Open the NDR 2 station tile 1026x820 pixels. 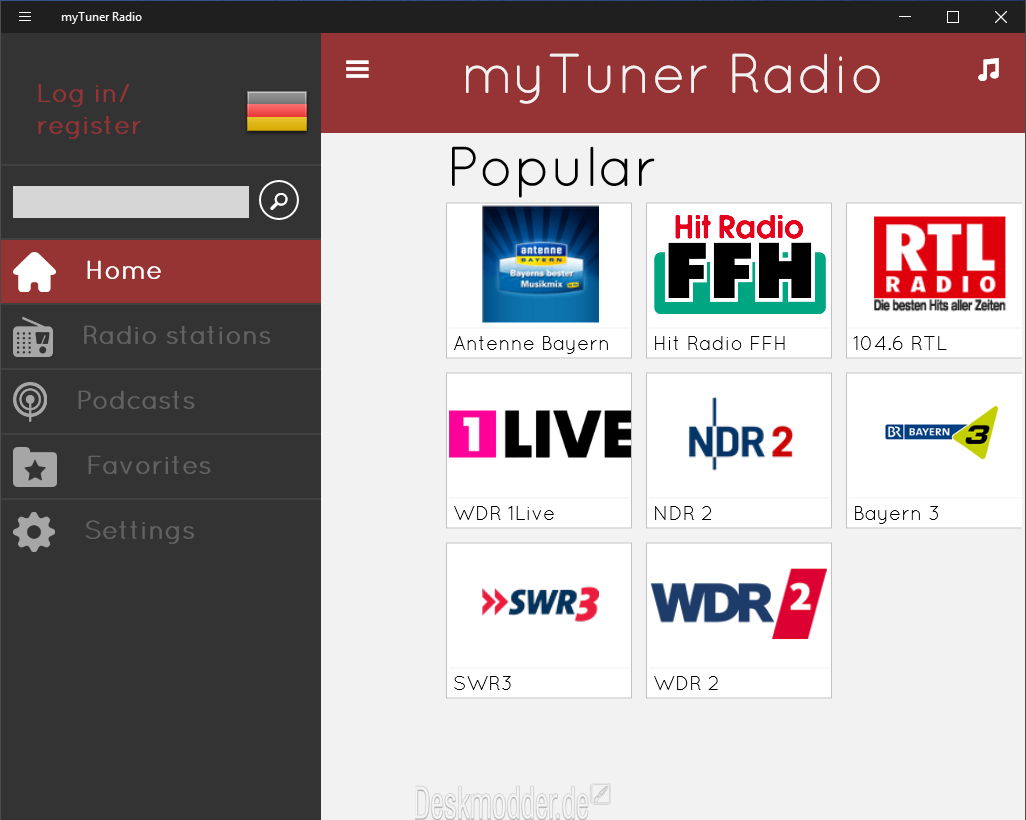(738, 435)
